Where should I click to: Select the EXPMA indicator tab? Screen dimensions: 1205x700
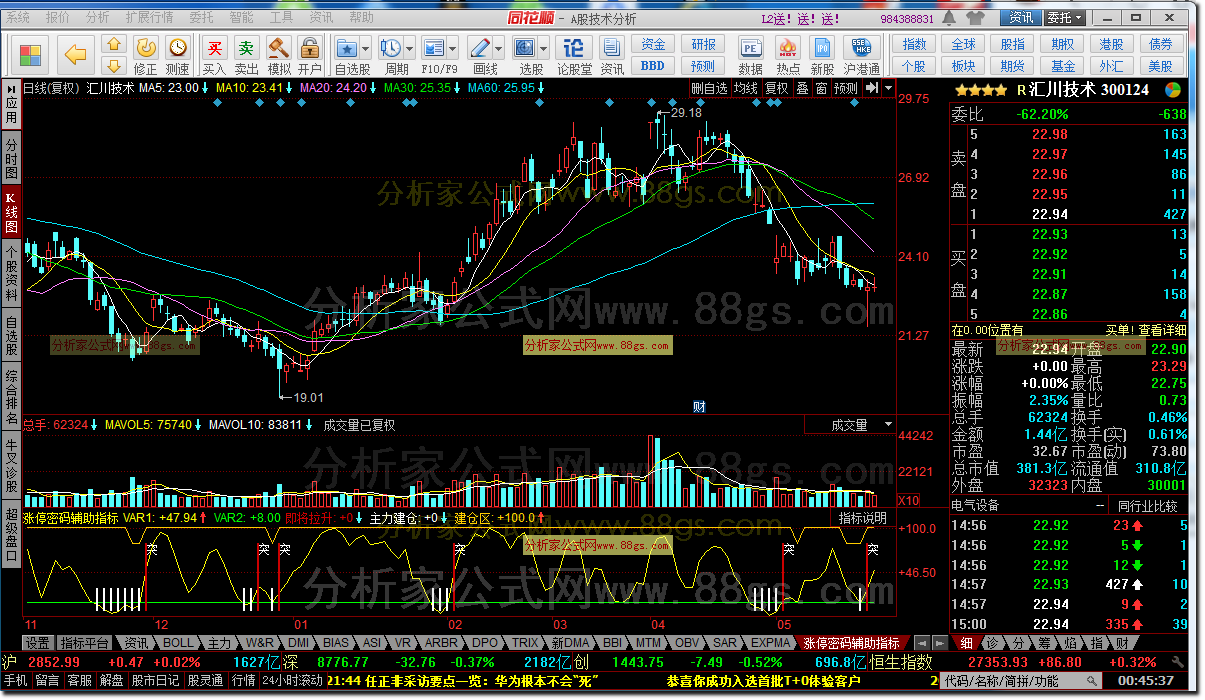pos(771,643)
